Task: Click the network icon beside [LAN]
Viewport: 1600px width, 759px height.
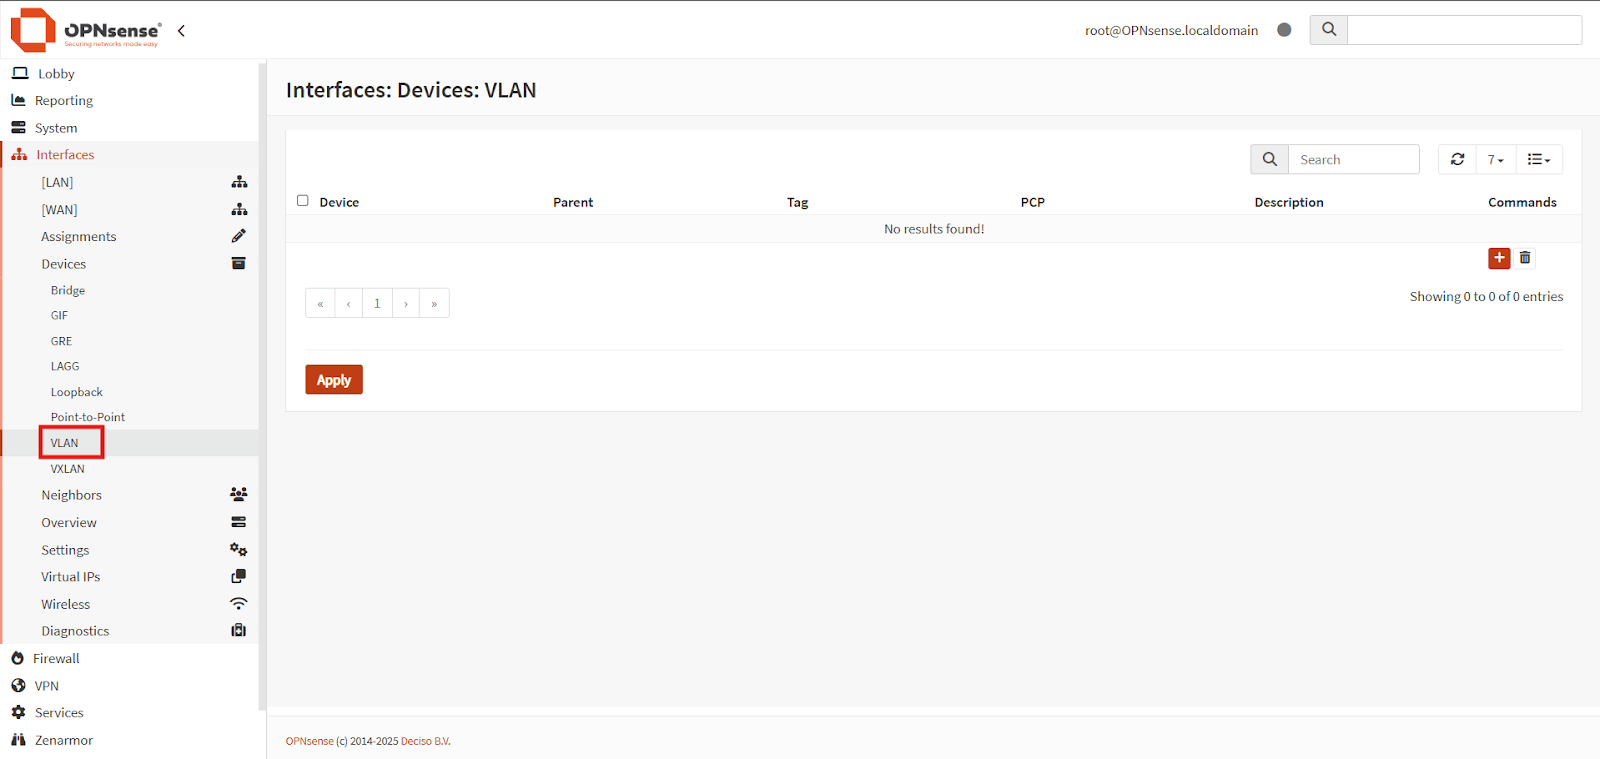Action: pyautogui.click(x=239, y=182)
